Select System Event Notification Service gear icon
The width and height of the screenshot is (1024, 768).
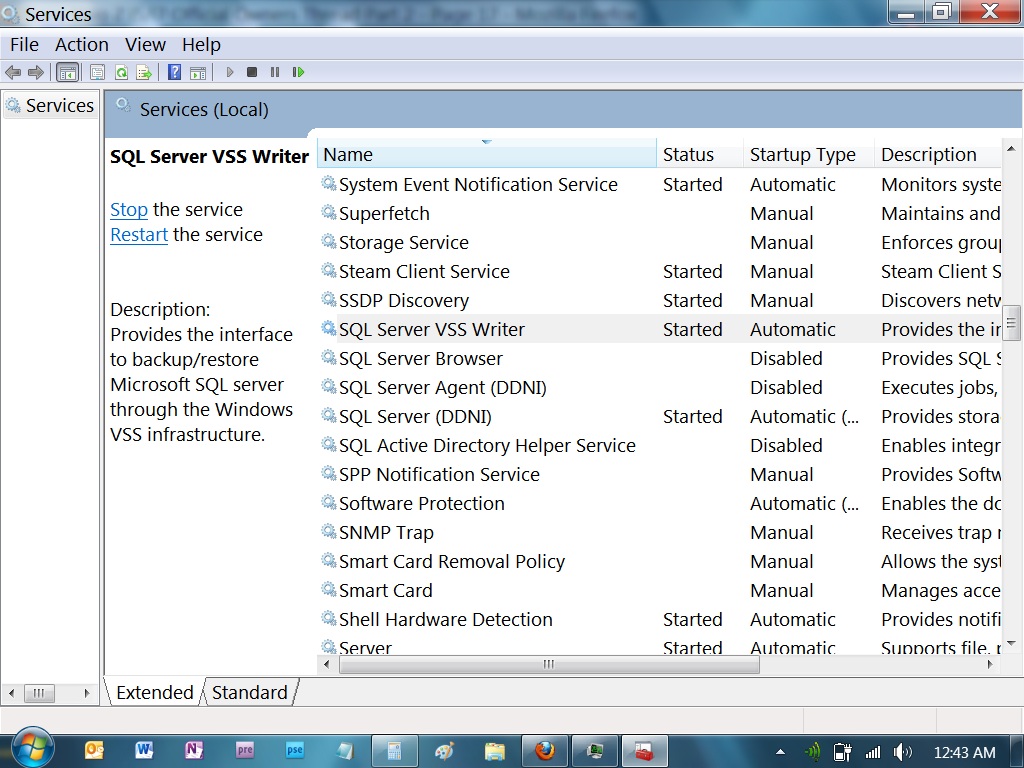(x=328, y=184)
